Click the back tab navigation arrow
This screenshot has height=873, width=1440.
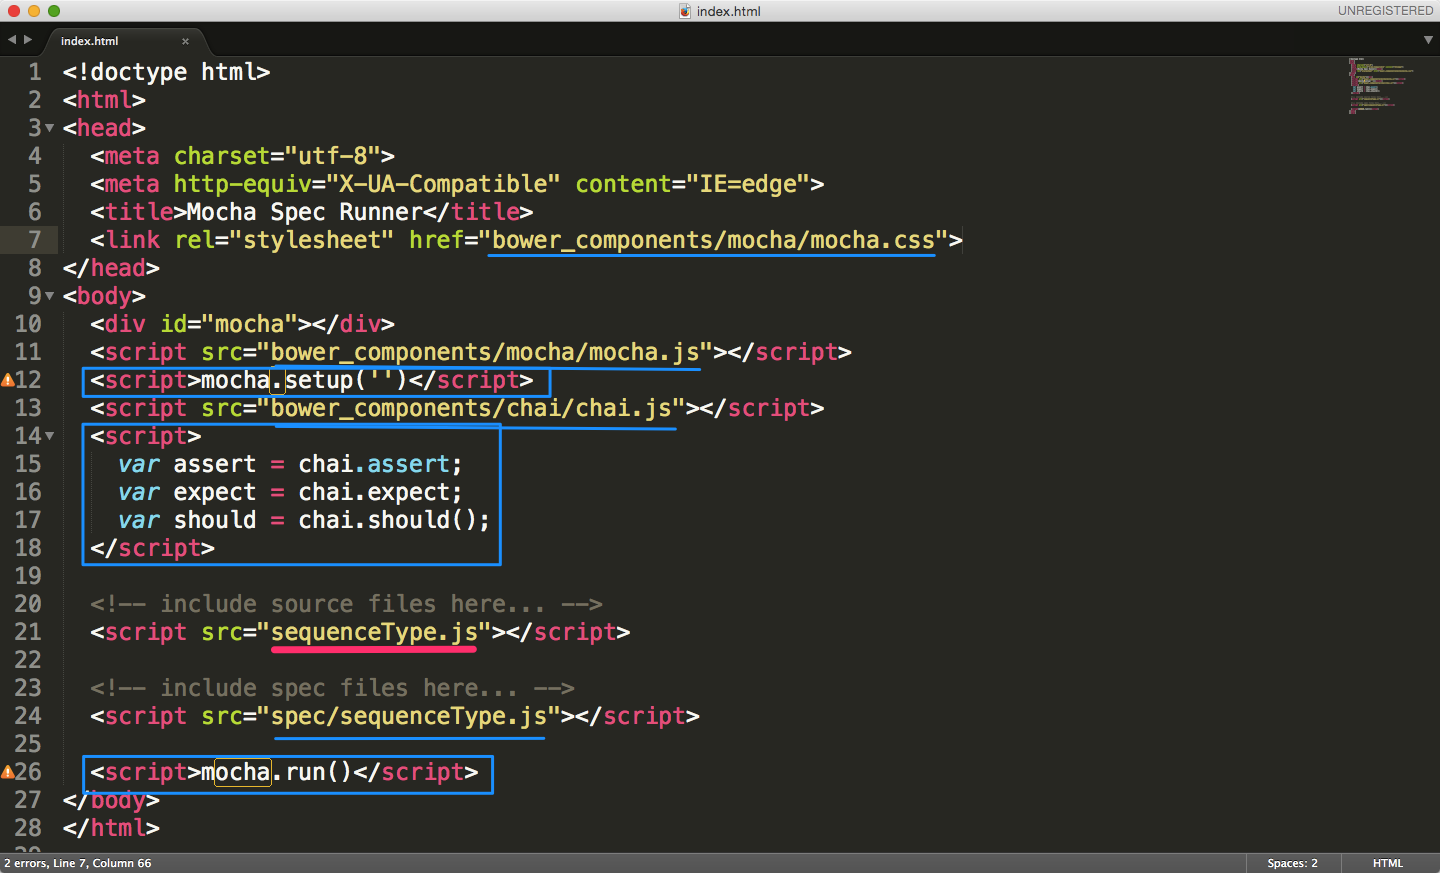tap(12, 40)
